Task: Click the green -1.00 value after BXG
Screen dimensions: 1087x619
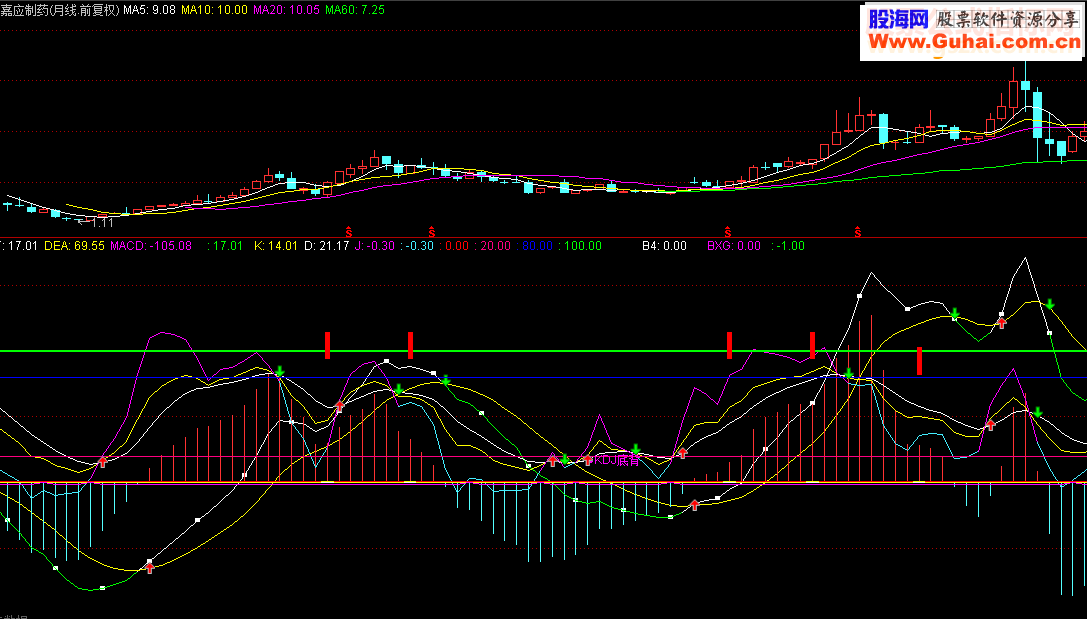Action: [x=788, y=246]
